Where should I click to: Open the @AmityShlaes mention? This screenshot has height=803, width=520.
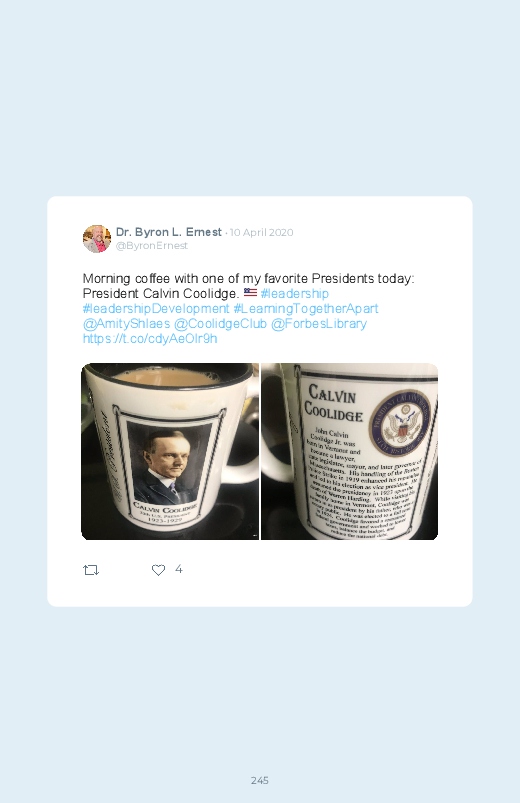click(x=126, y=324)
